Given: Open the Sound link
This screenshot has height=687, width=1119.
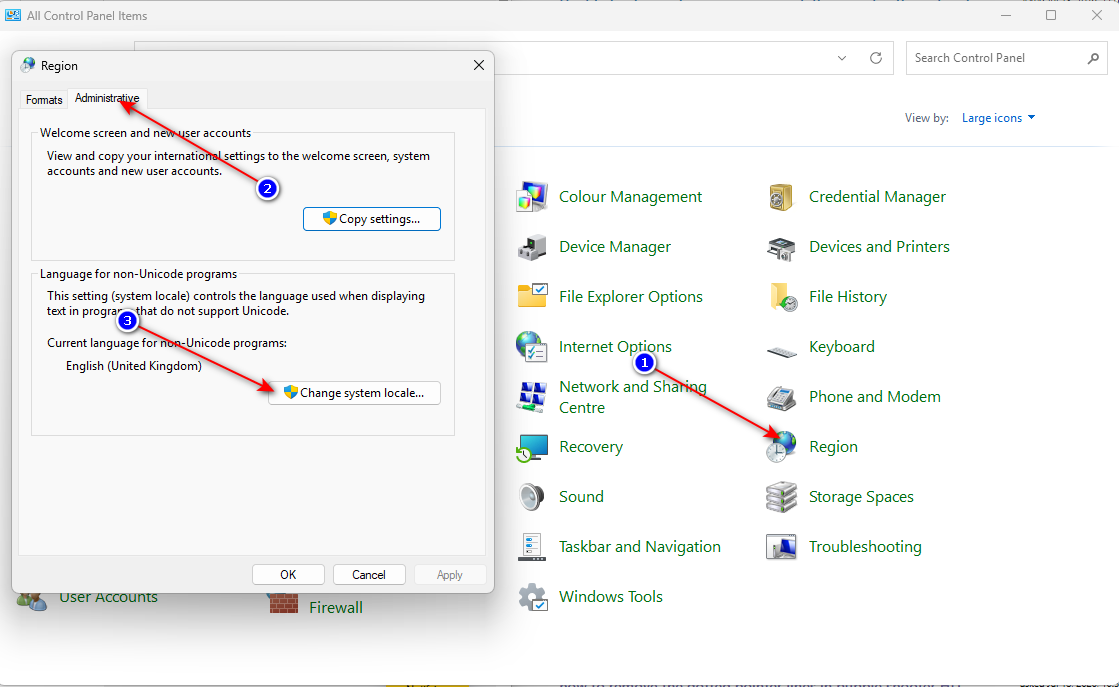Looking at the screenshot, I should [581, 497].
